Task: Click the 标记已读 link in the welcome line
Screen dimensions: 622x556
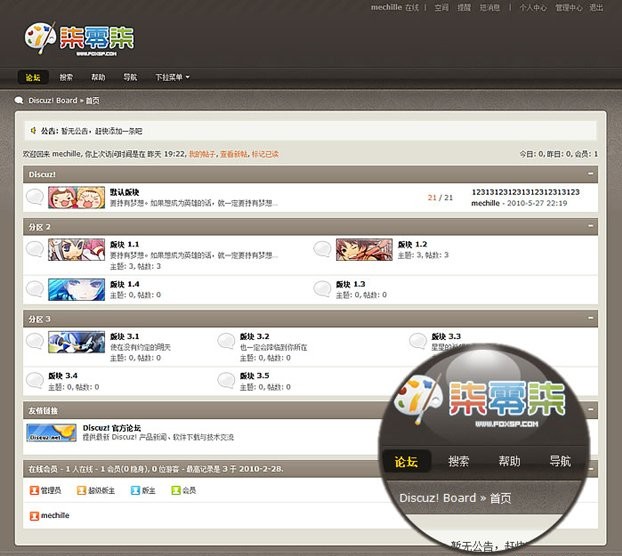Action: point(265,154)
